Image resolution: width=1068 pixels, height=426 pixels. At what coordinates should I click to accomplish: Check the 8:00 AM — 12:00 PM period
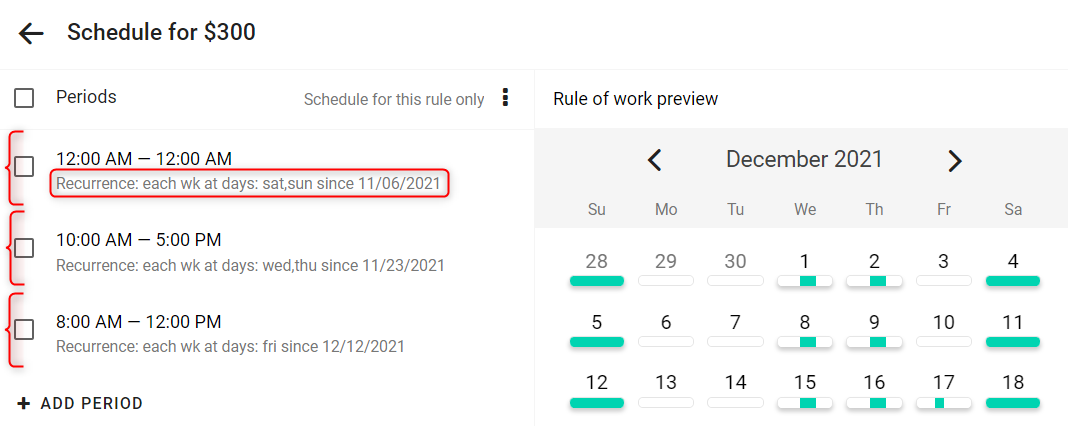(x=25, y=329)
